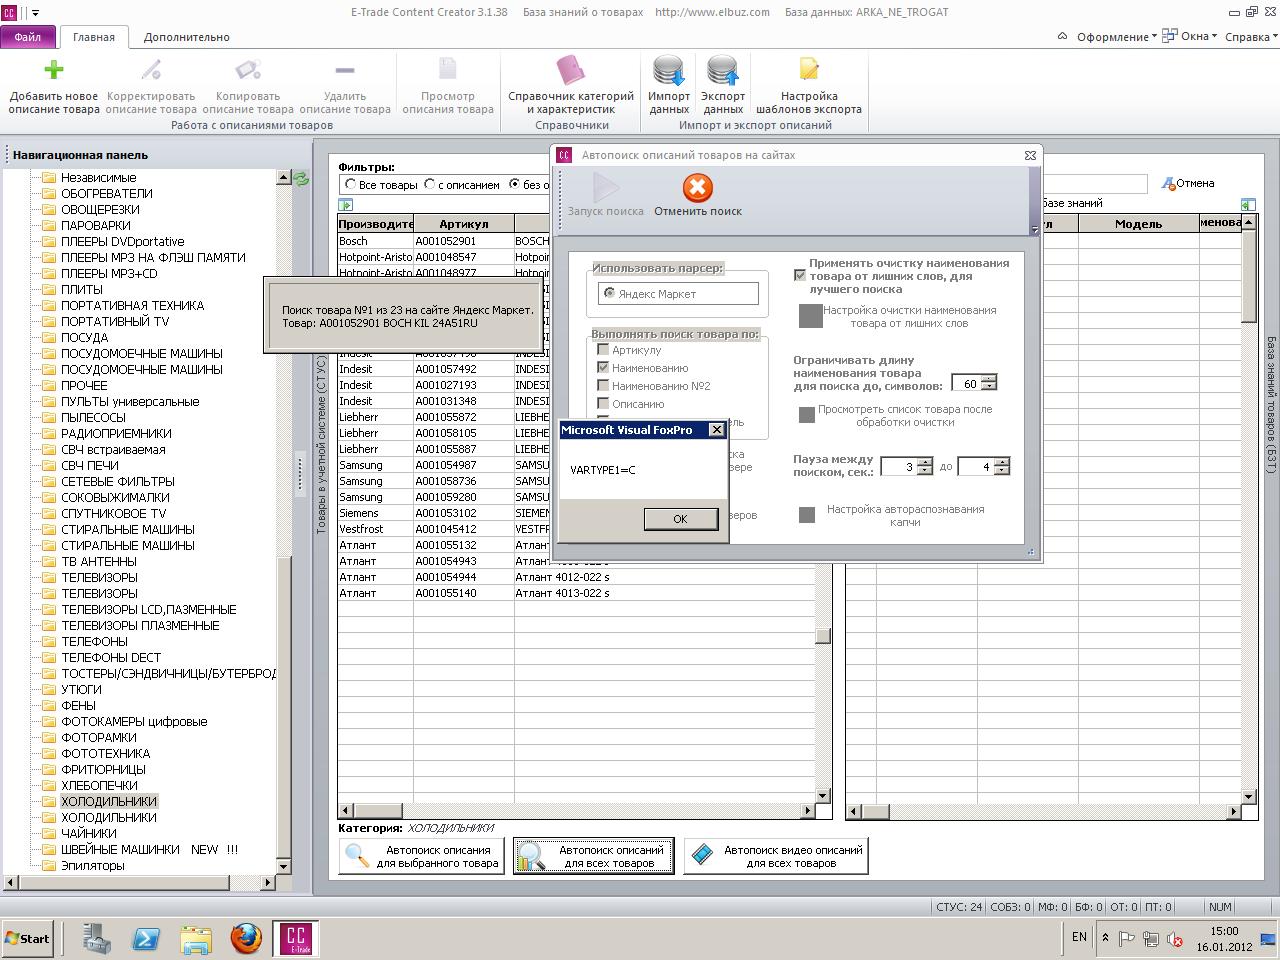Open the Справка dropdown menu
Image resolution: width=1280 pixels, height=960 pixels.
1251,37
